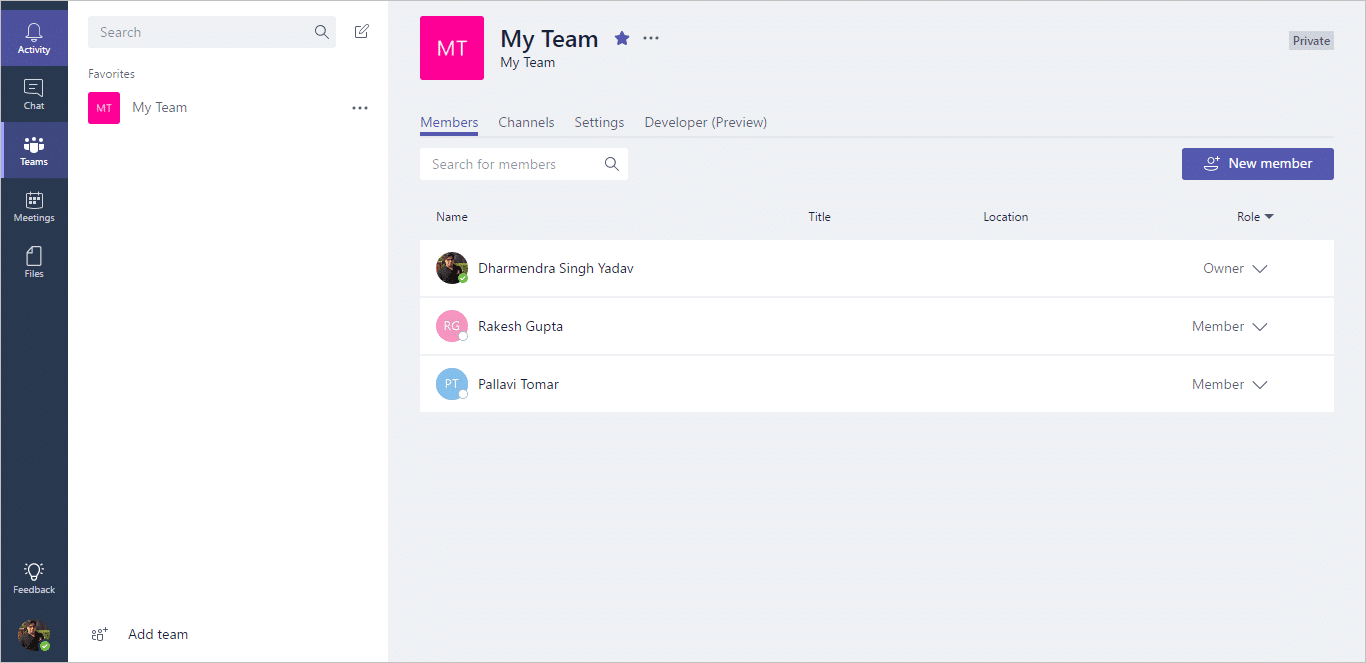The height and width of the screenshot is (663, 1366).
Task: Sort members by the Role column
Action: (1255, 217)
